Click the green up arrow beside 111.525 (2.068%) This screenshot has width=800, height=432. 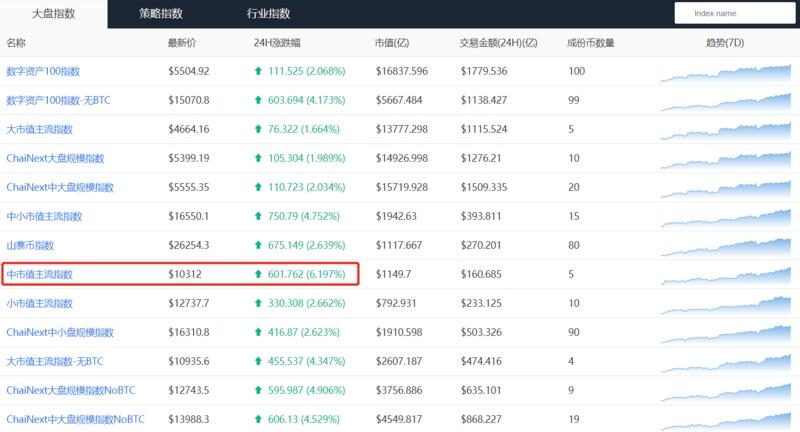click(259, 72)
